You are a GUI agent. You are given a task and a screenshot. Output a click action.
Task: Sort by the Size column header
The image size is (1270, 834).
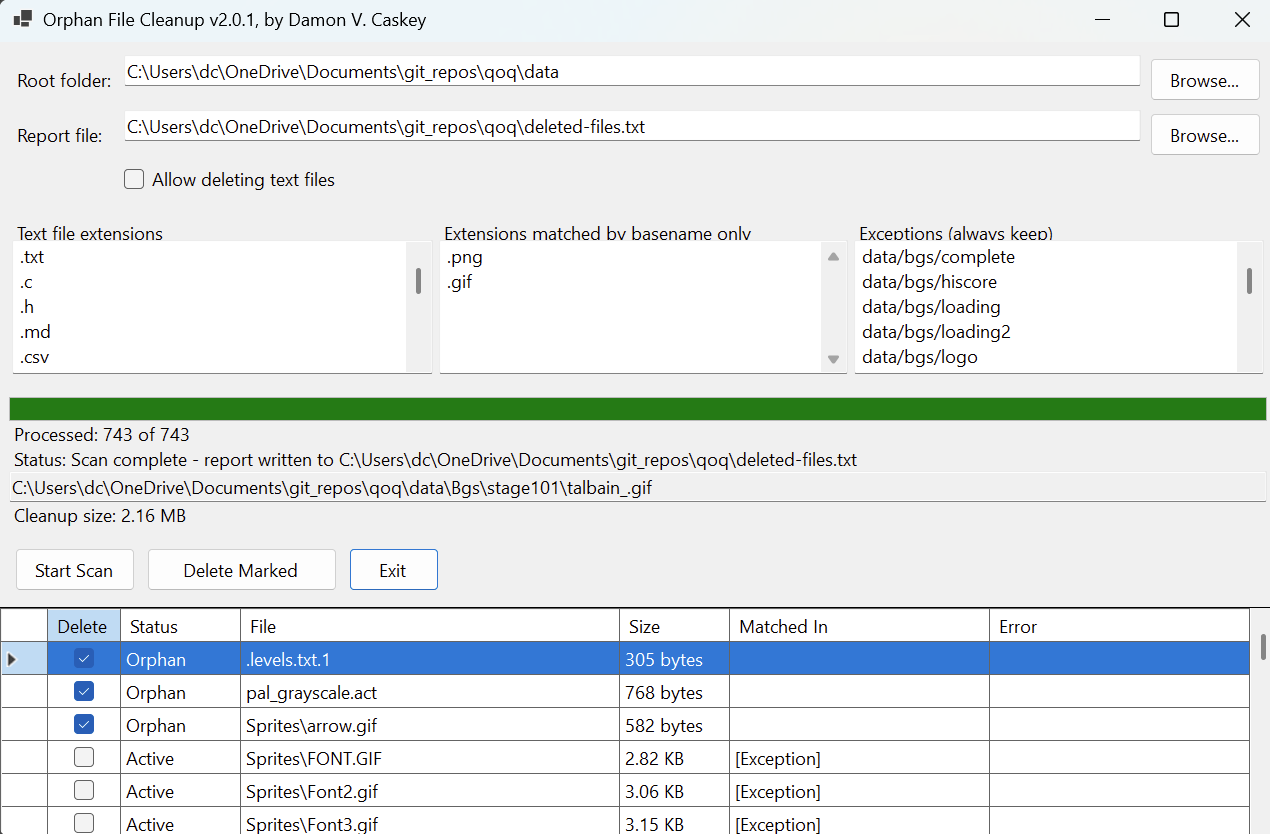tap(673, 626)
